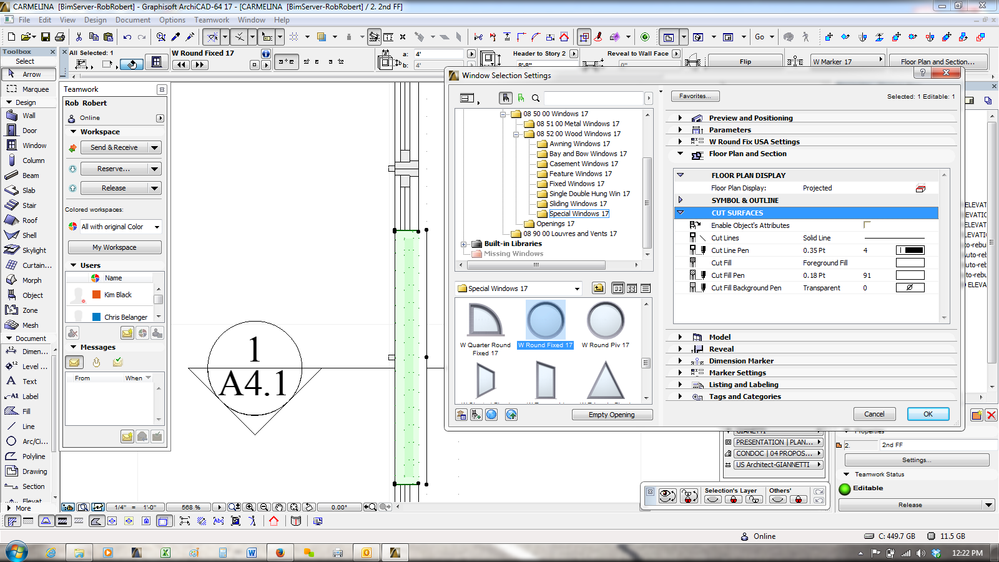The width and height of the screenshot is (999, 562).
Task: Toggle the eye icon in layer palette
Action: 666,496
